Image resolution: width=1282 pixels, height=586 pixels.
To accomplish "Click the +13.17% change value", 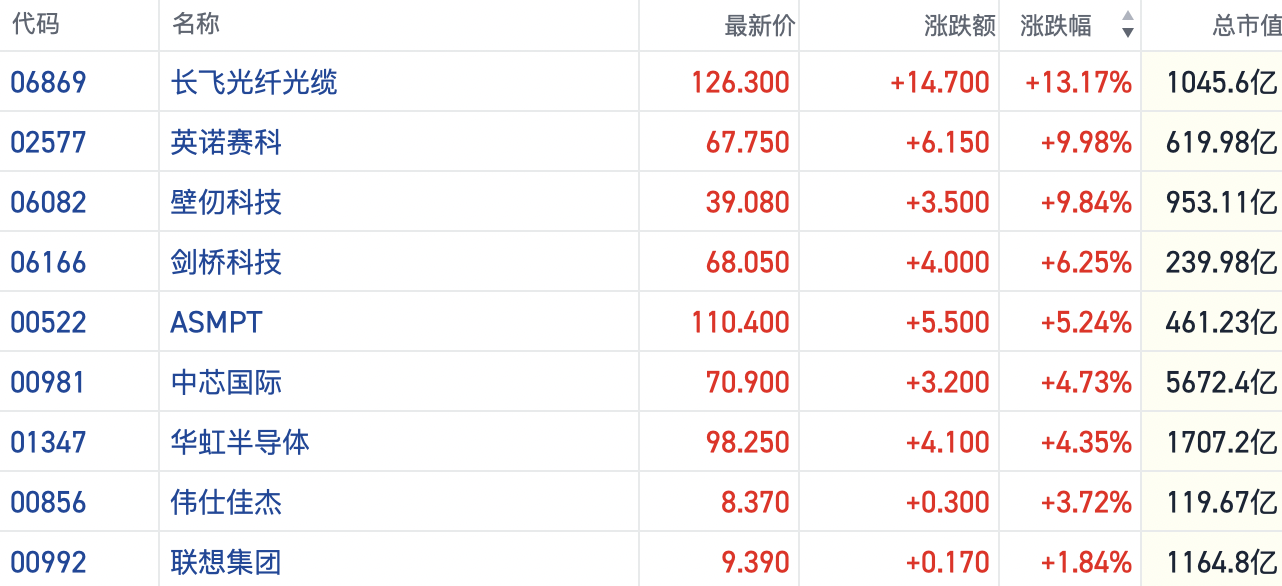I will [x=1078, y=82].
